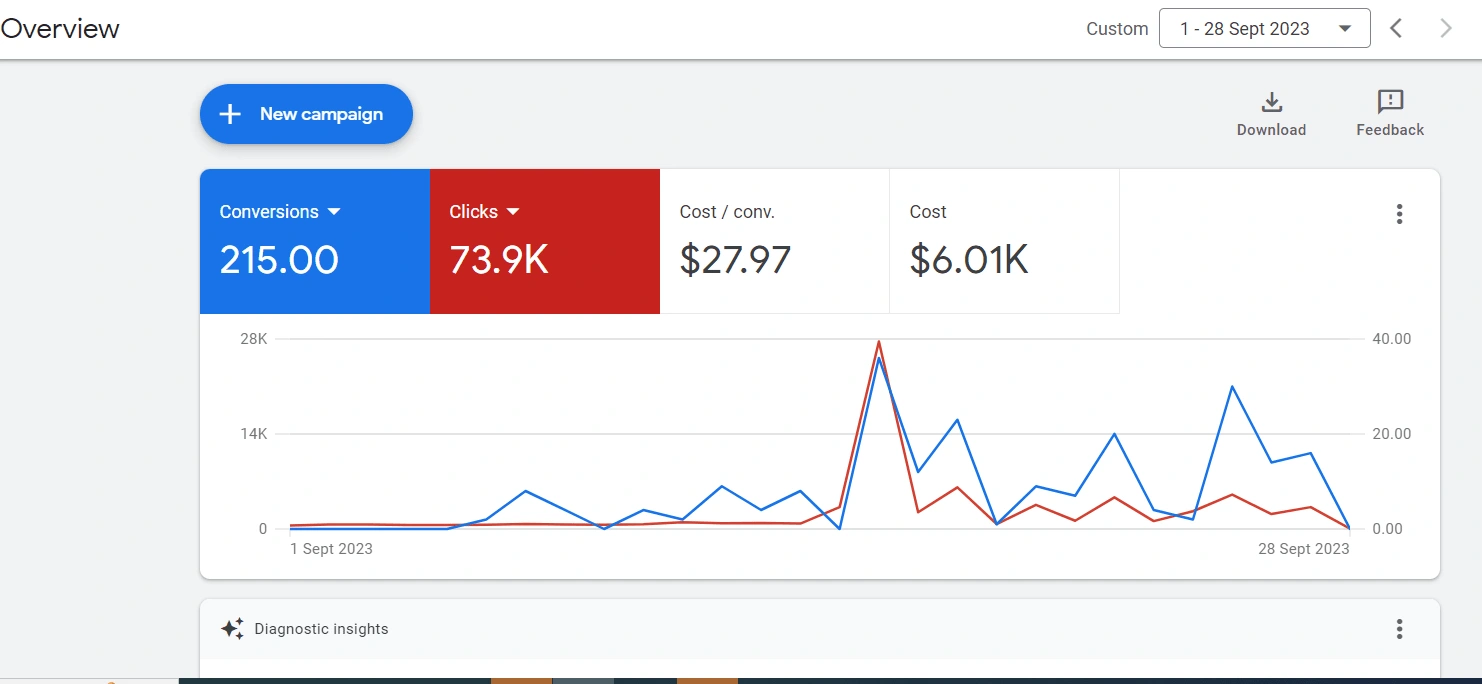Click the 28 Sept 2023 axis label
1482x684 pixels.
pyautogui.click(x=1303, y=549)
